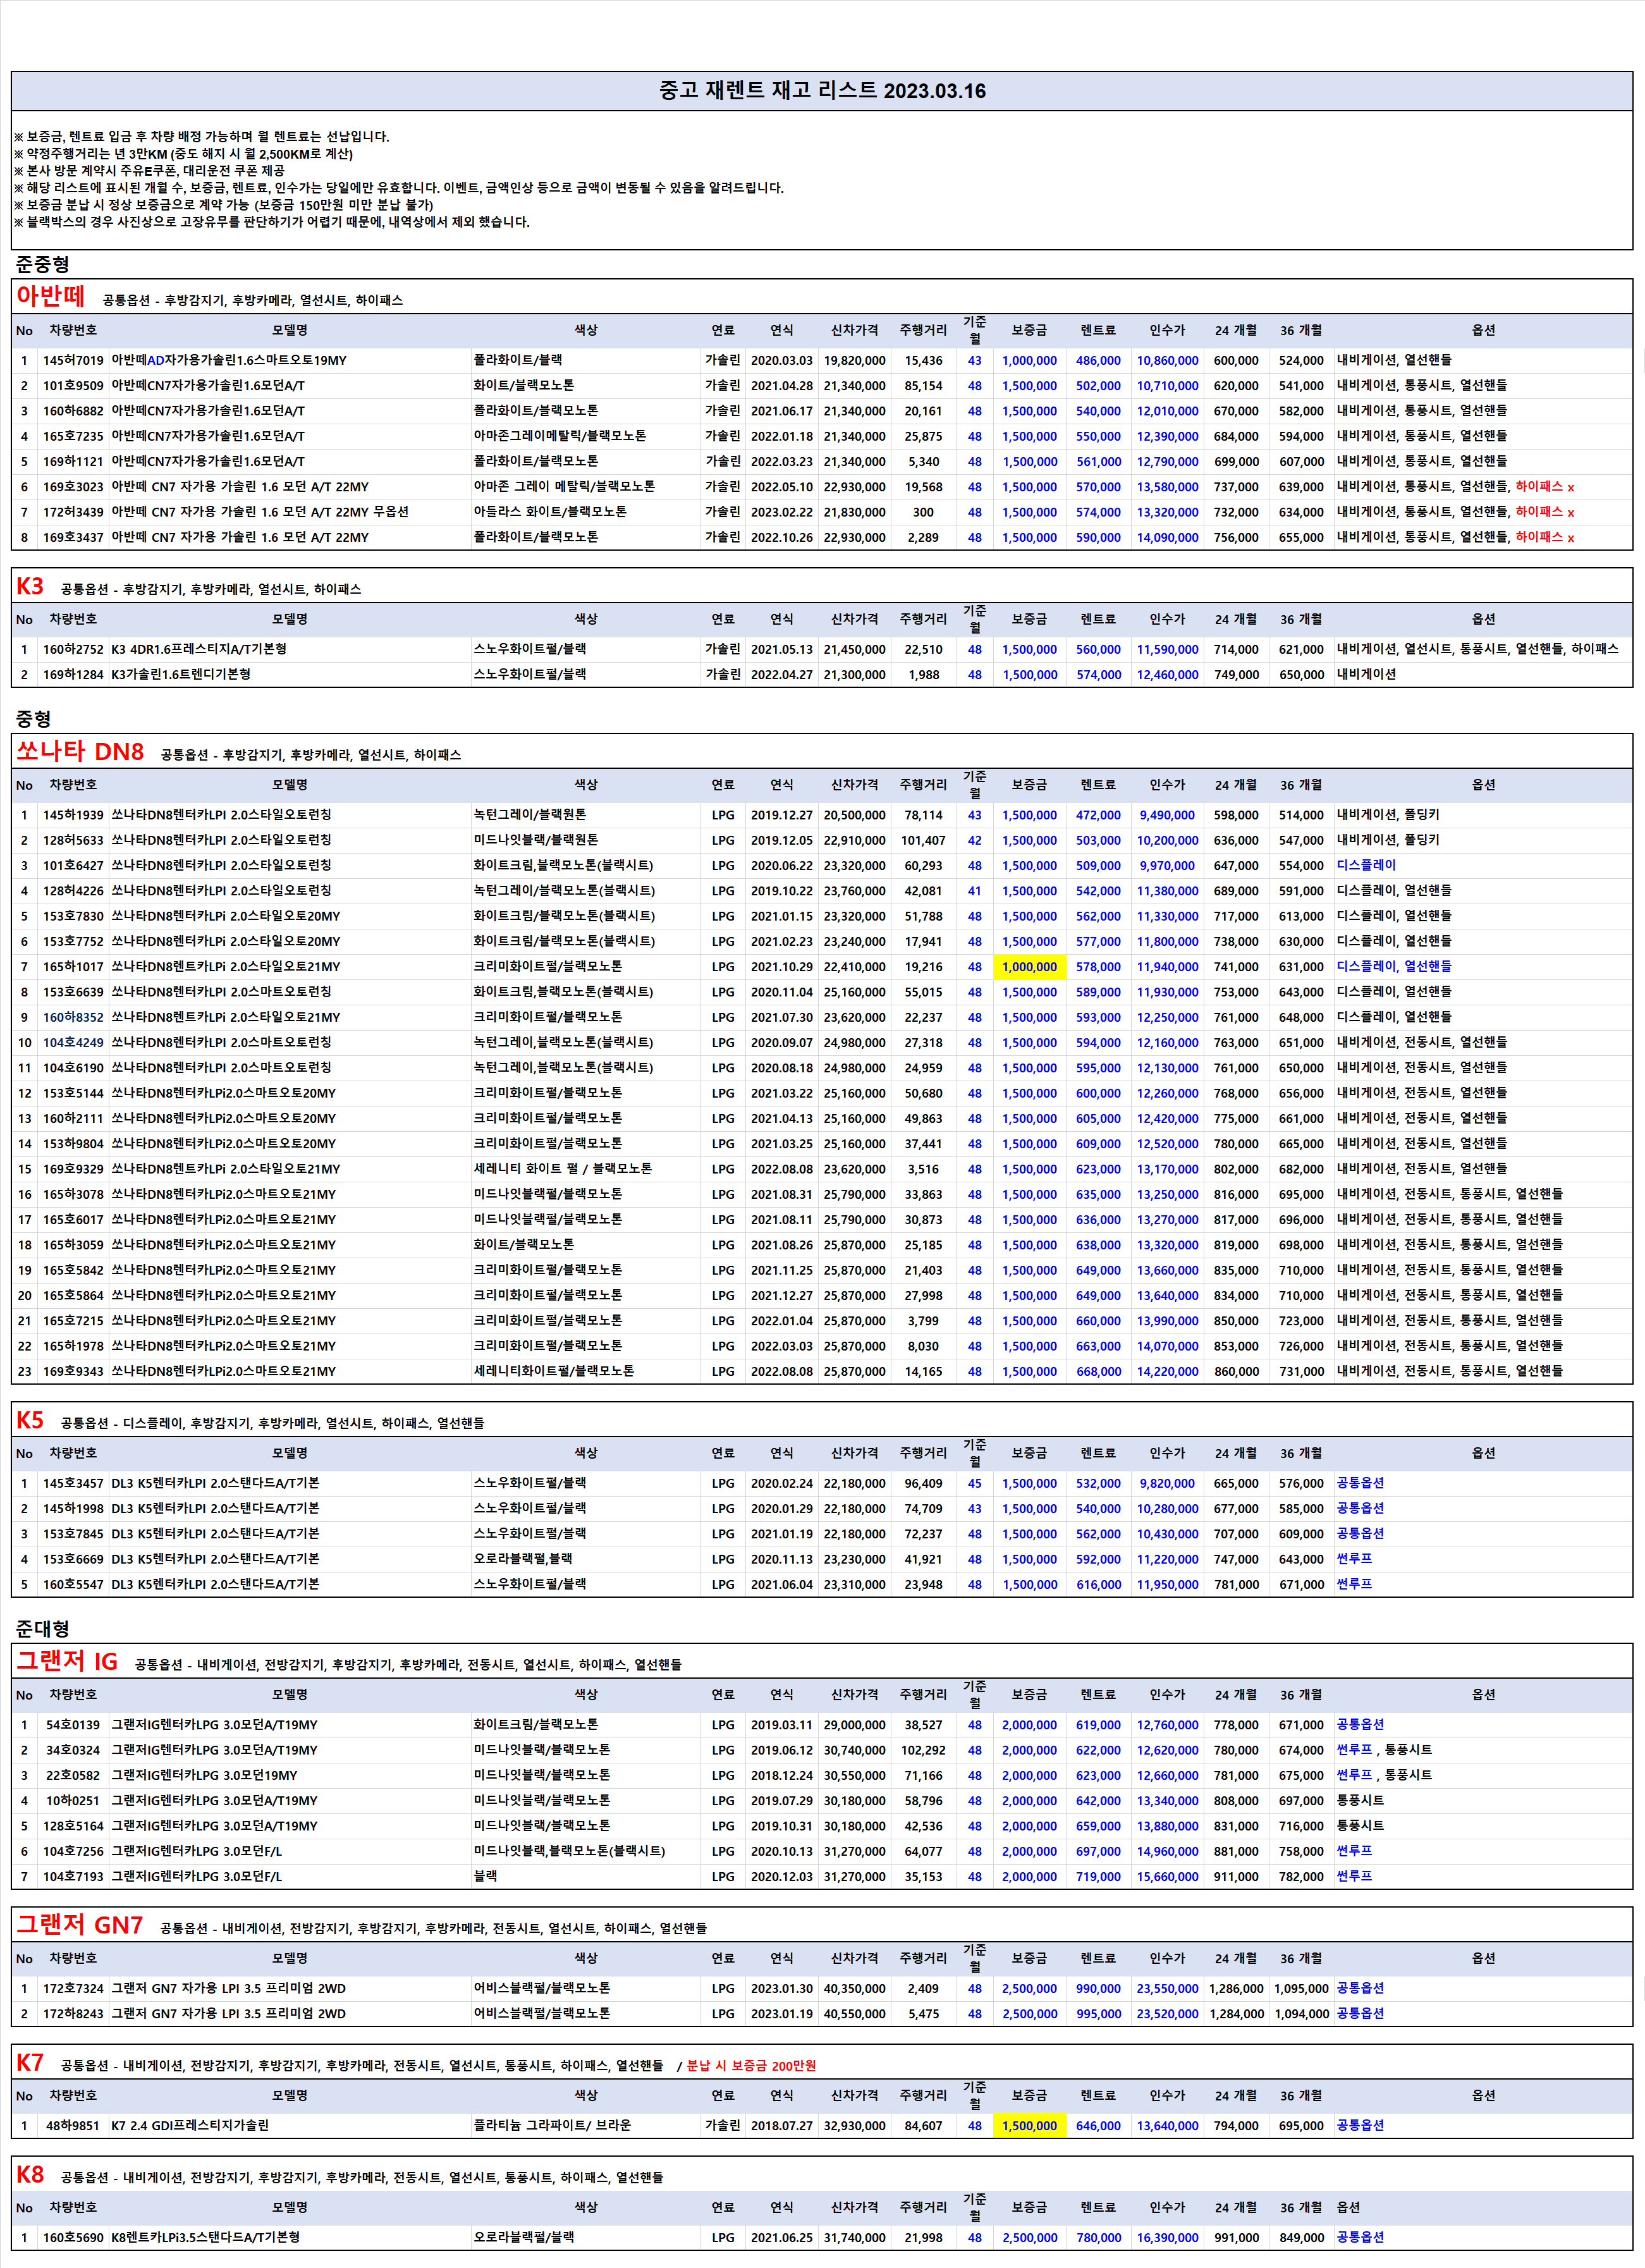
Task: Select plate number '160하2752'
Action: [x=73, y=650]
